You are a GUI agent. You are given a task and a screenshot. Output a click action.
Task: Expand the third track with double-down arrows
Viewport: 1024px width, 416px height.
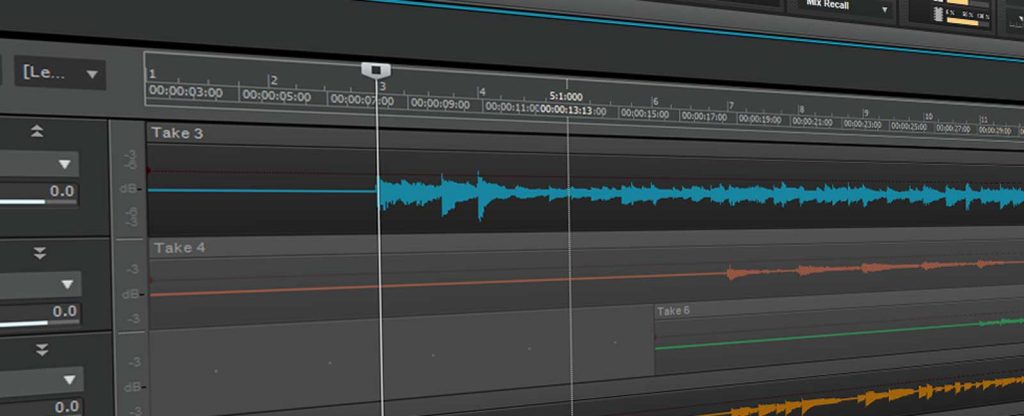coord(42,349)
